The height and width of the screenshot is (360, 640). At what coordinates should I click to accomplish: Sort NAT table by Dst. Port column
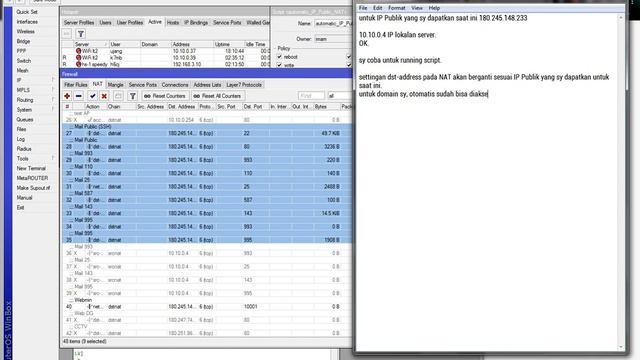pos(255,107)
